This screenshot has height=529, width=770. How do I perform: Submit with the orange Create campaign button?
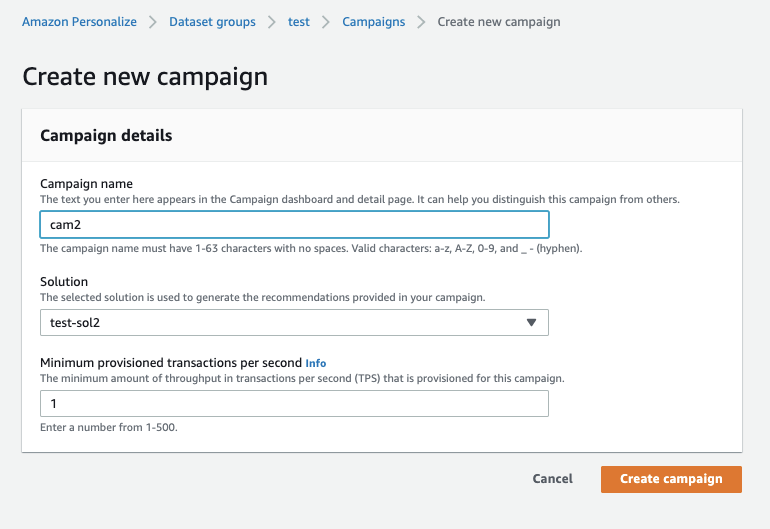(x=671, y=479)
